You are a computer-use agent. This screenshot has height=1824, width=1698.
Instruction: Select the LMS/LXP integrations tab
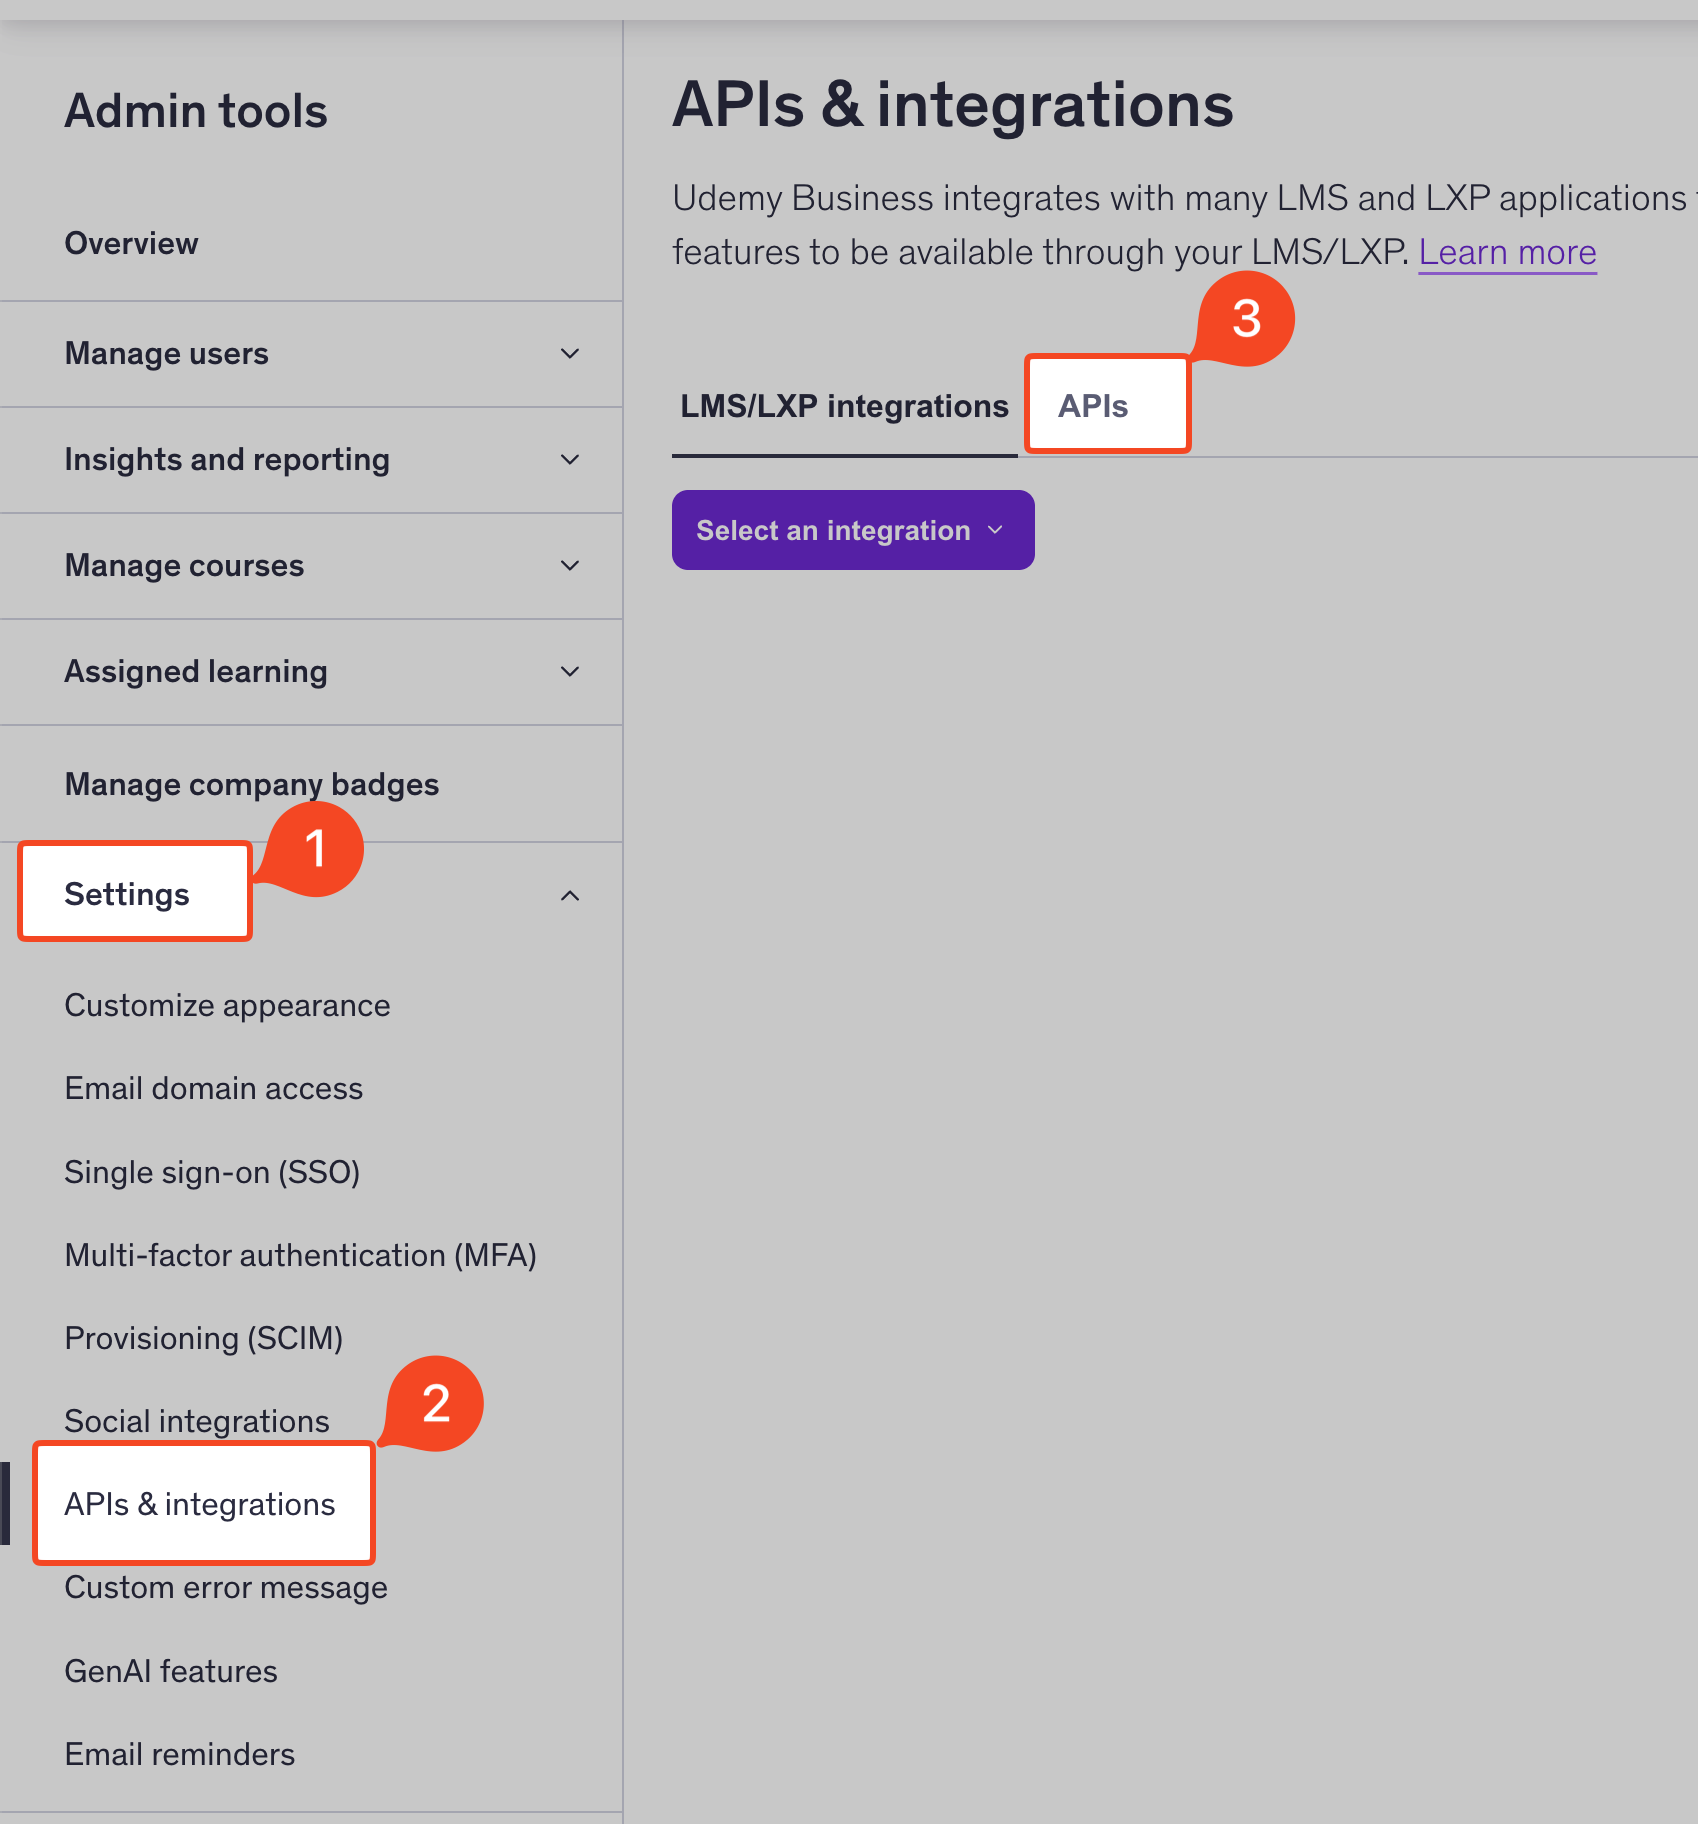[844, 406]
